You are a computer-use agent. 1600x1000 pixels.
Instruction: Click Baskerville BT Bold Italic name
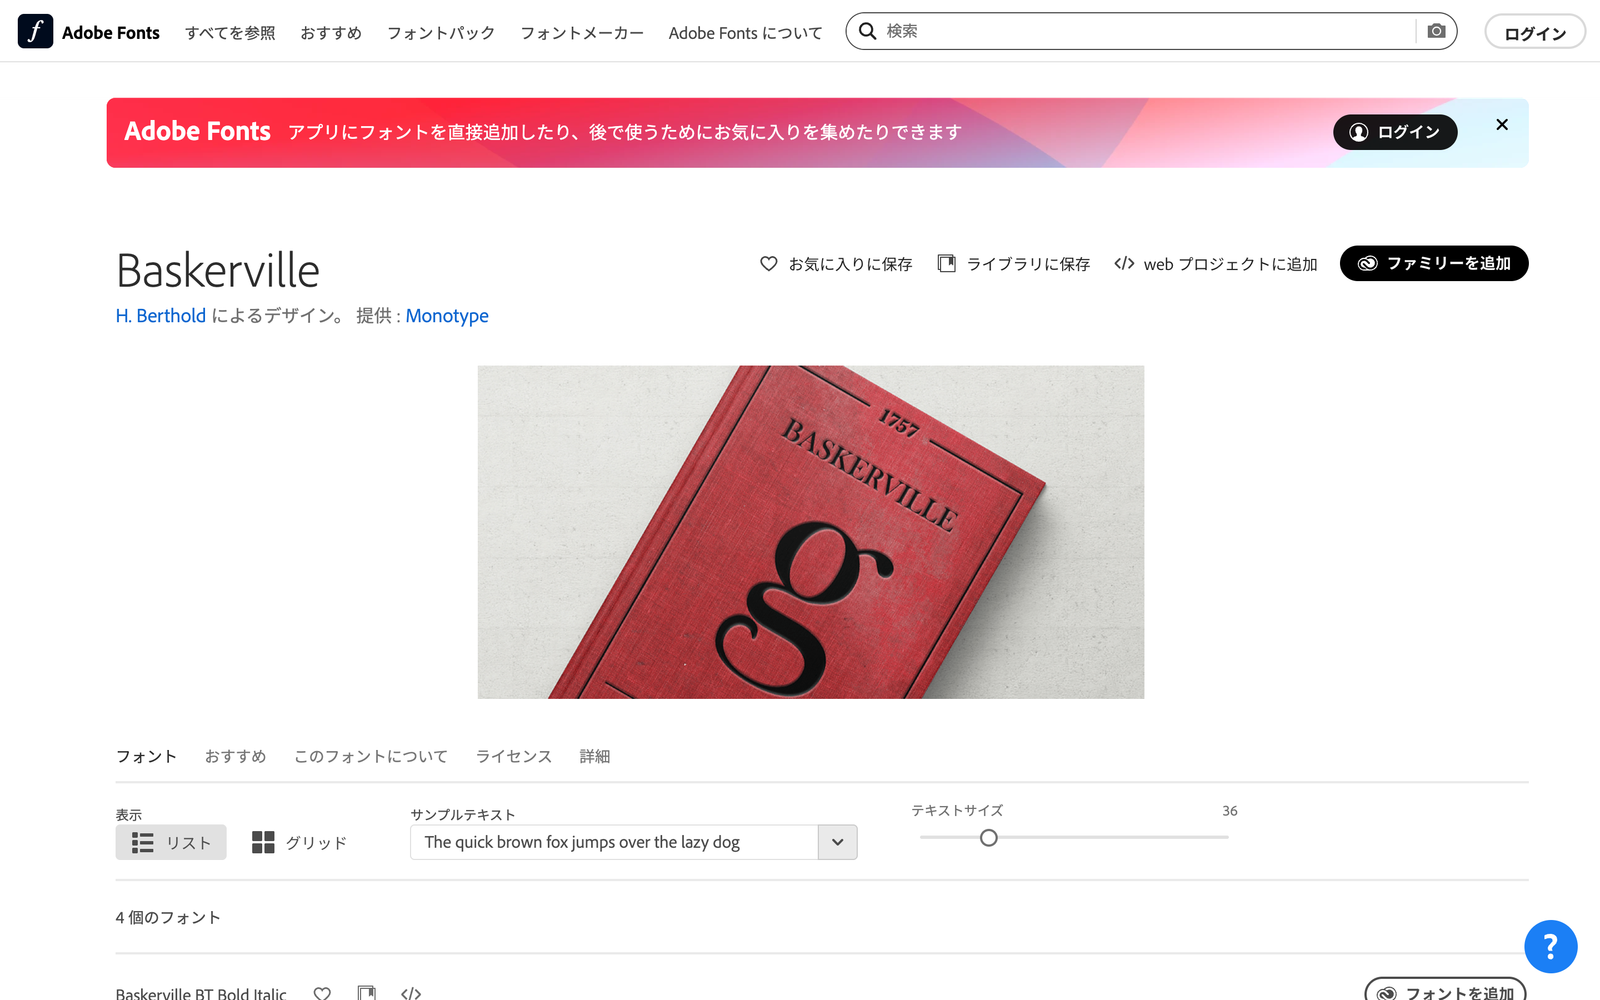pos(201,993)
